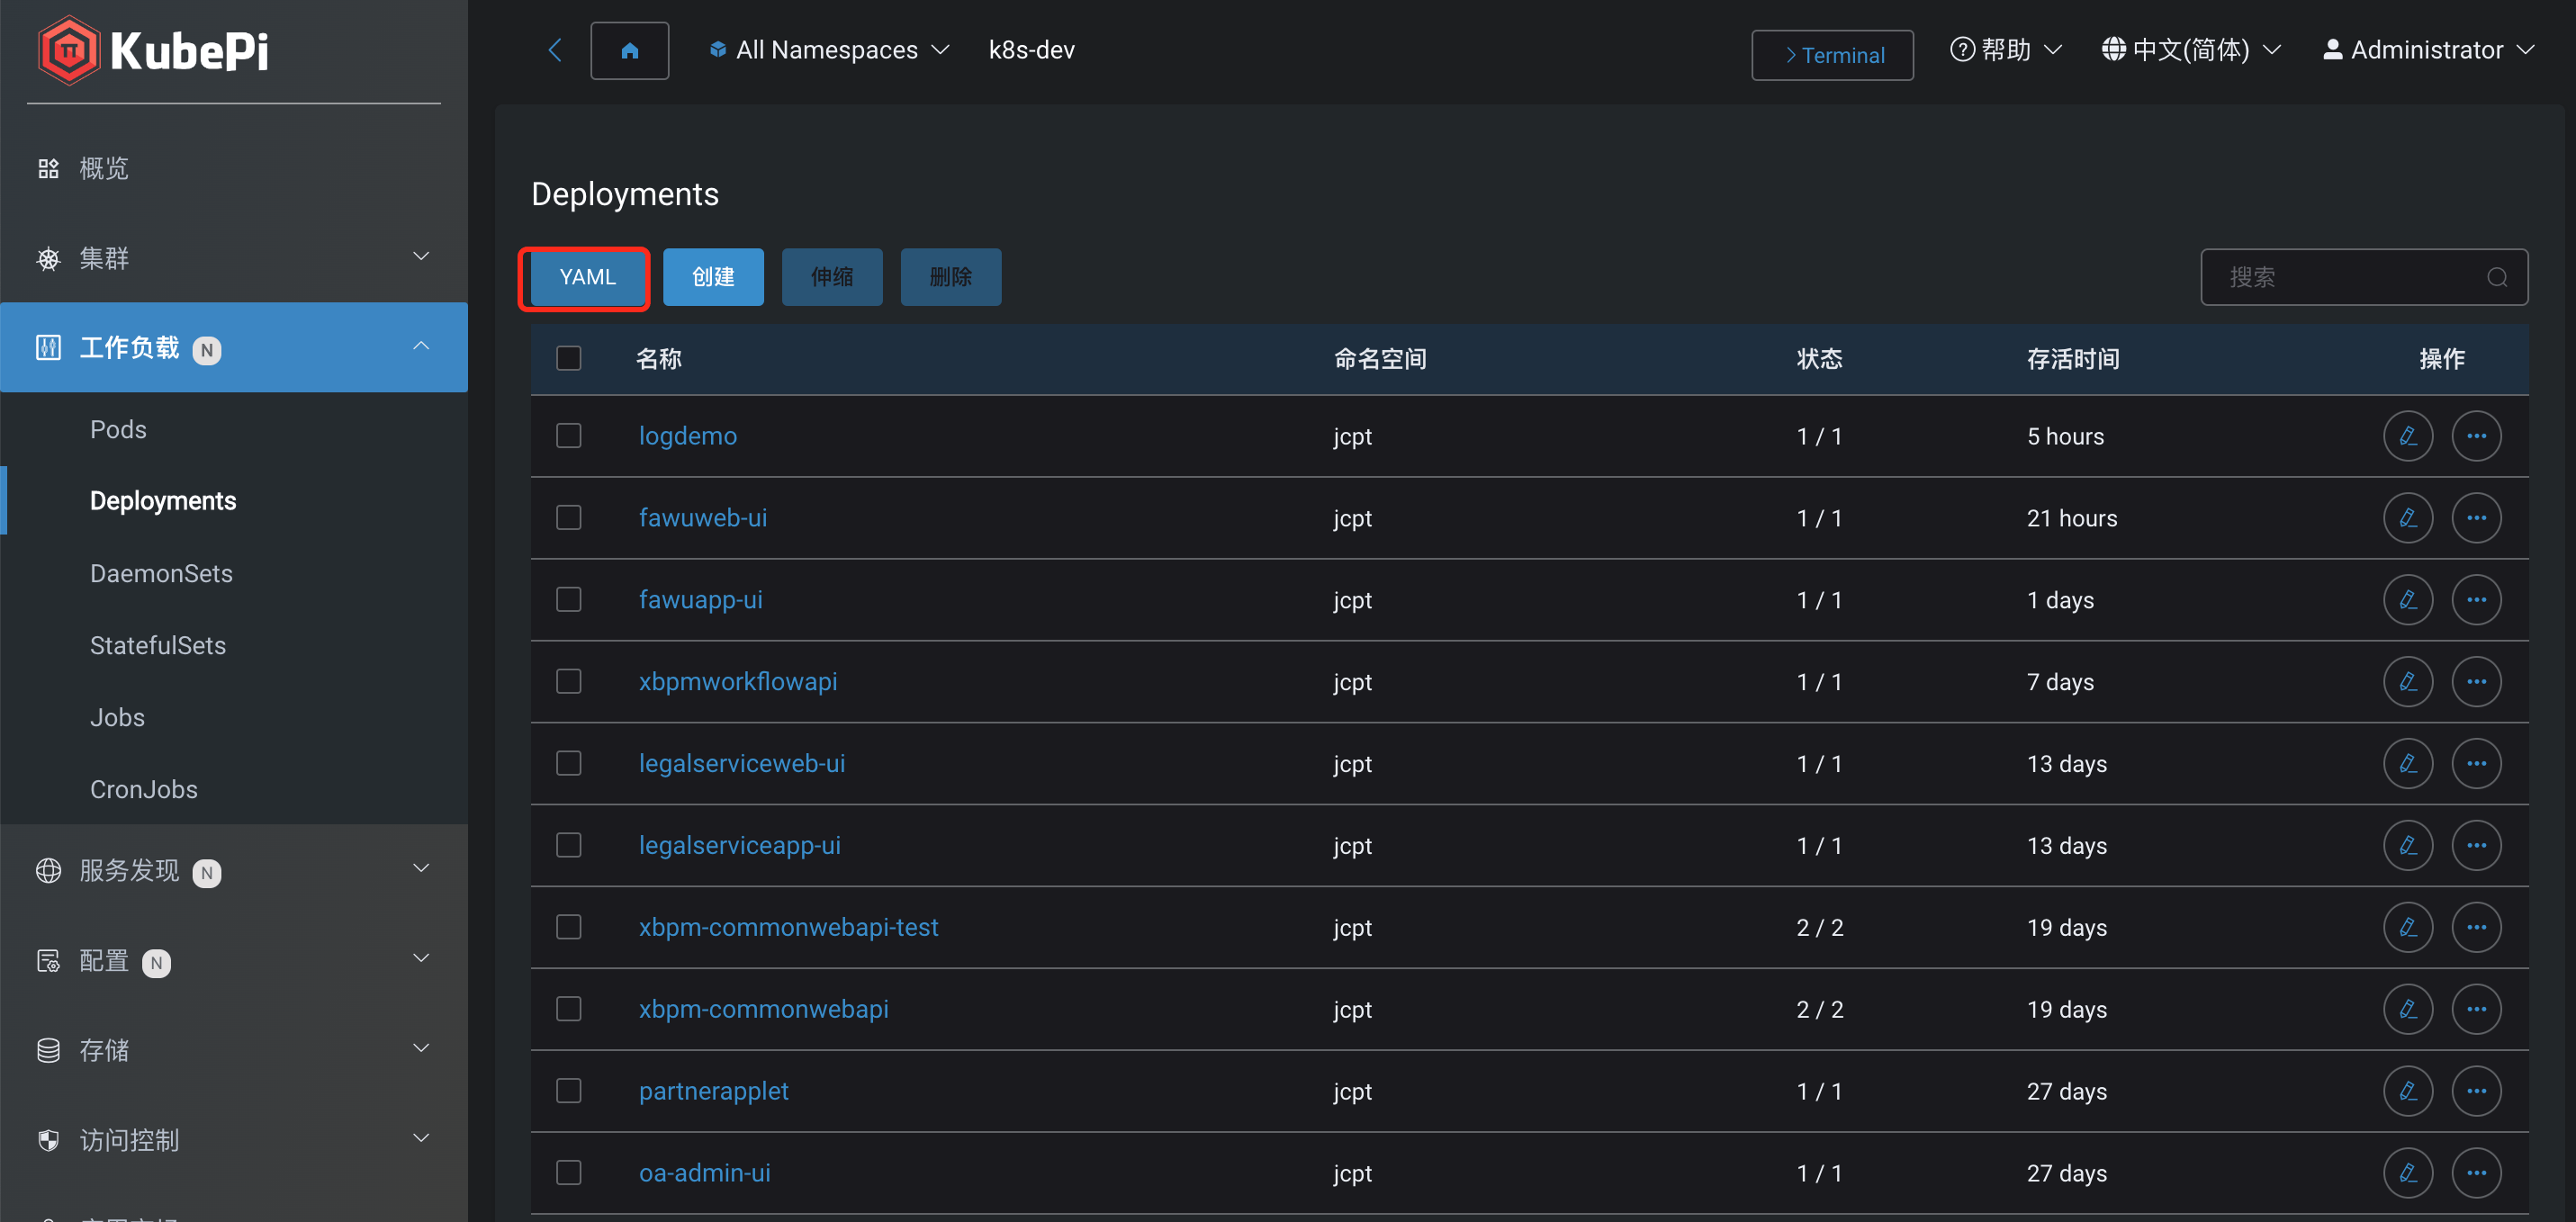Toggle the select-all checkbox in table header
Screen dimensions: 2576x1222
click(x=568, y=358)
